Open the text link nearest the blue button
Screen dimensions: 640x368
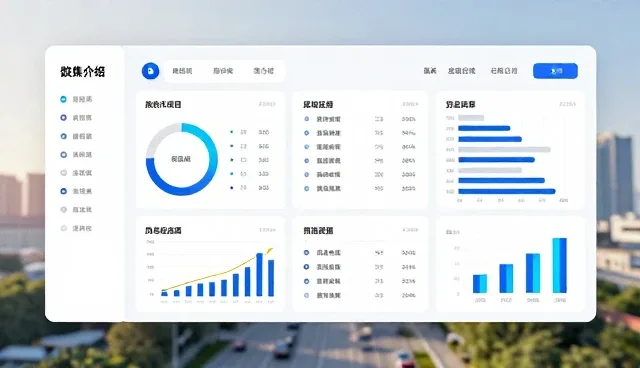coord(504,71)
